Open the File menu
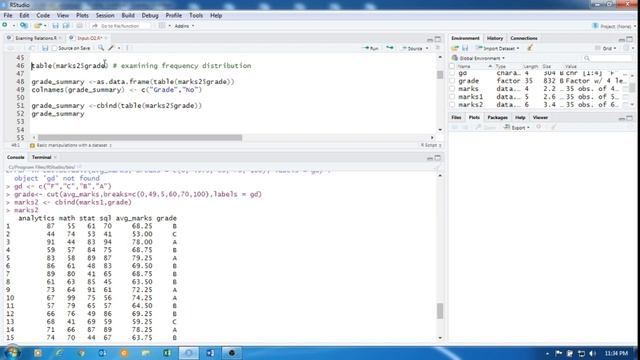This screenshot has height=360, width=640. (x=8, y=16)
